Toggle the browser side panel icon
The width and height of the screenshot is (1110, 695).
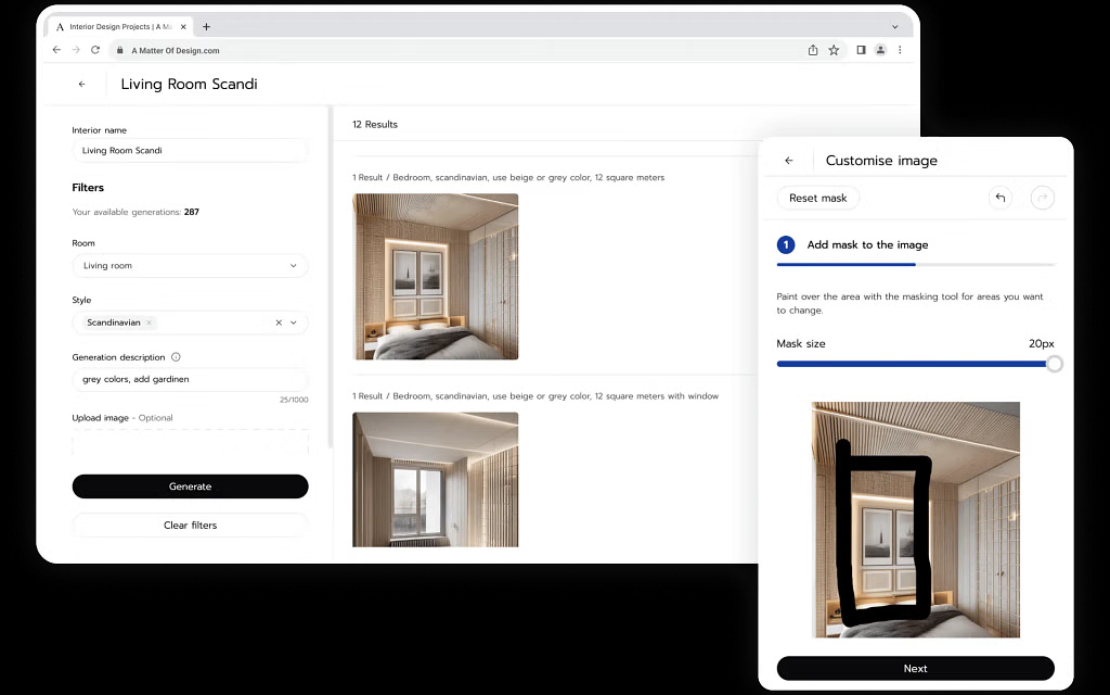tap(861, 50)
